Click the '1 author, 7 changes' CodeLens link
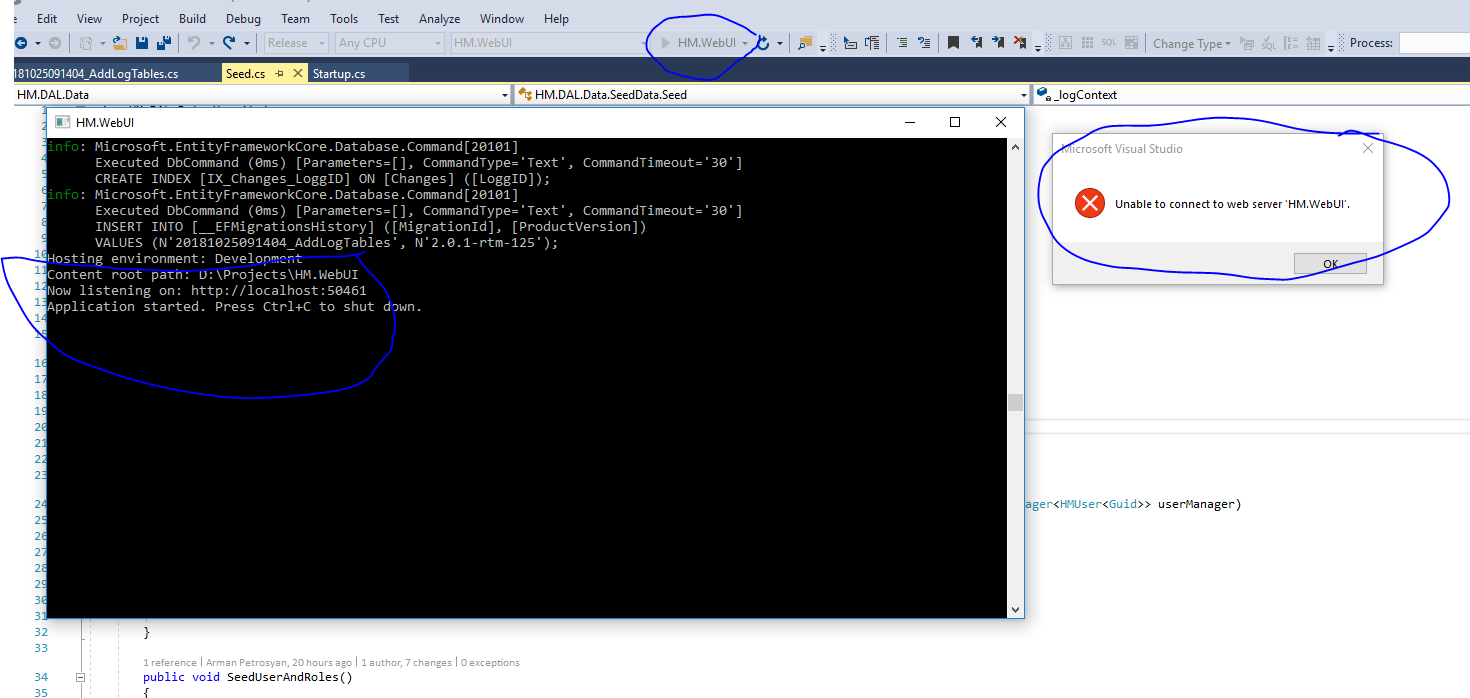Screen dimensions: 1470x698 406,662
